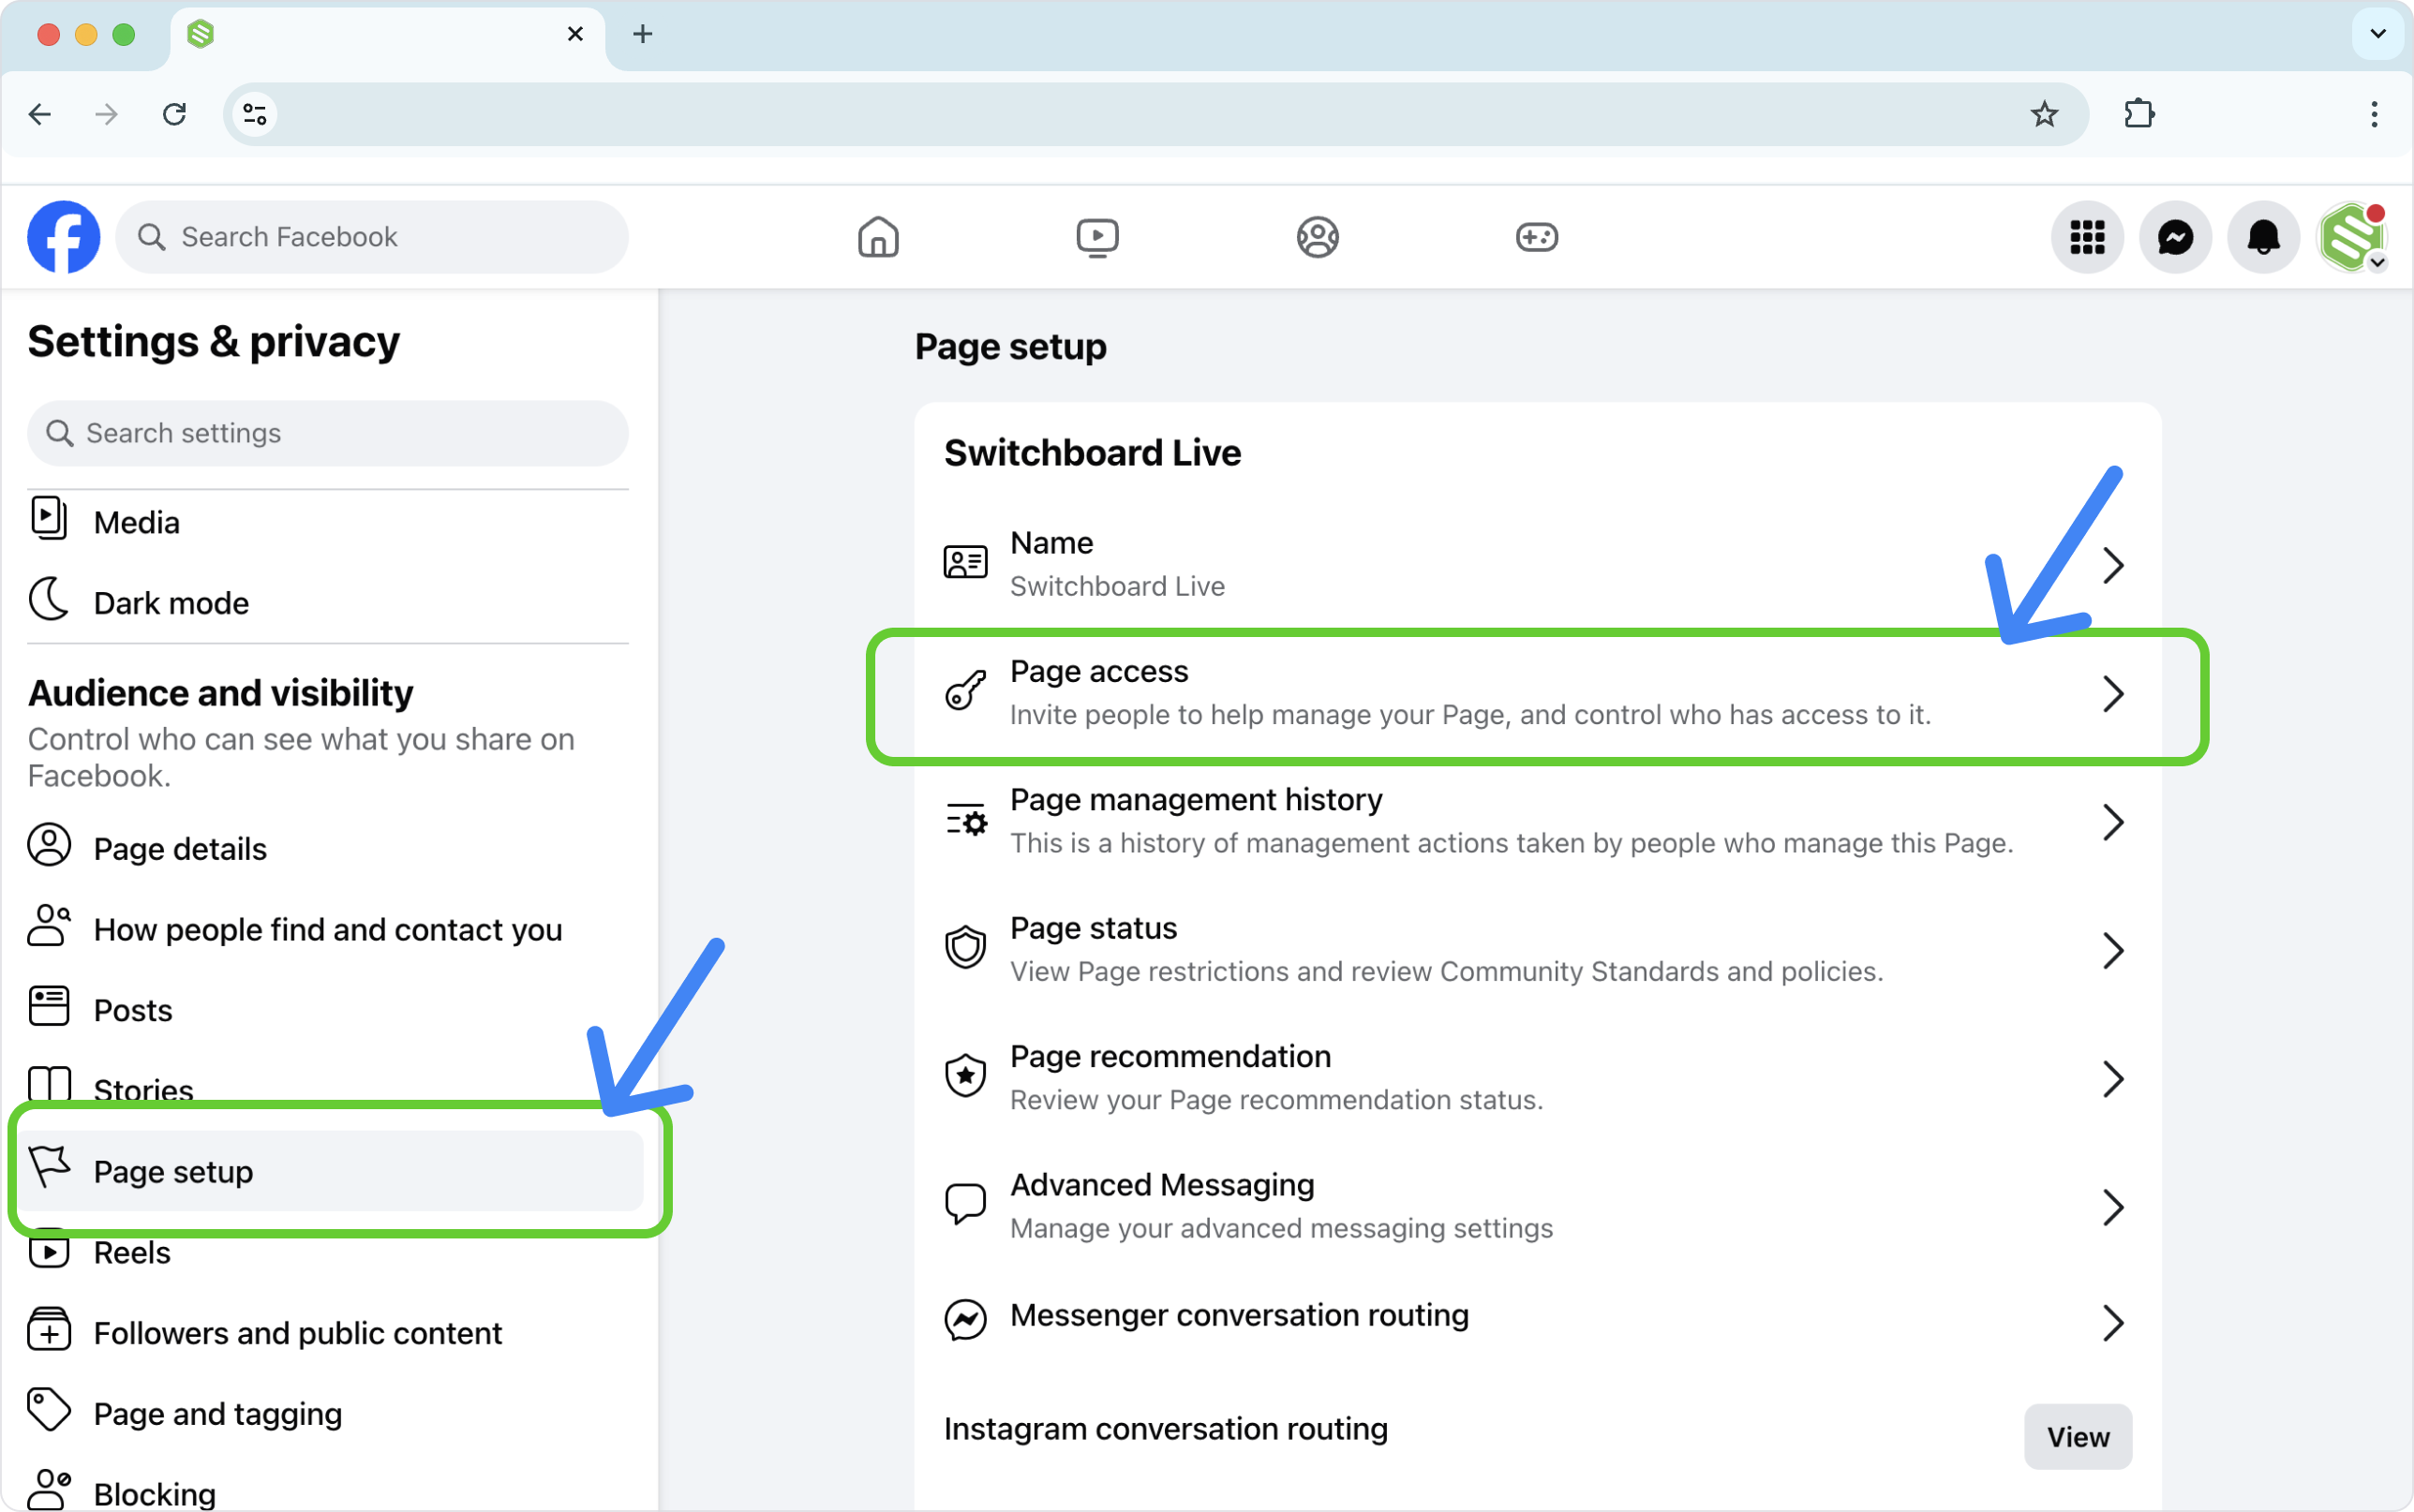Screen dimensions: 2414x1512
Task: Reload the current page
Action: click(x=174, y=114)
